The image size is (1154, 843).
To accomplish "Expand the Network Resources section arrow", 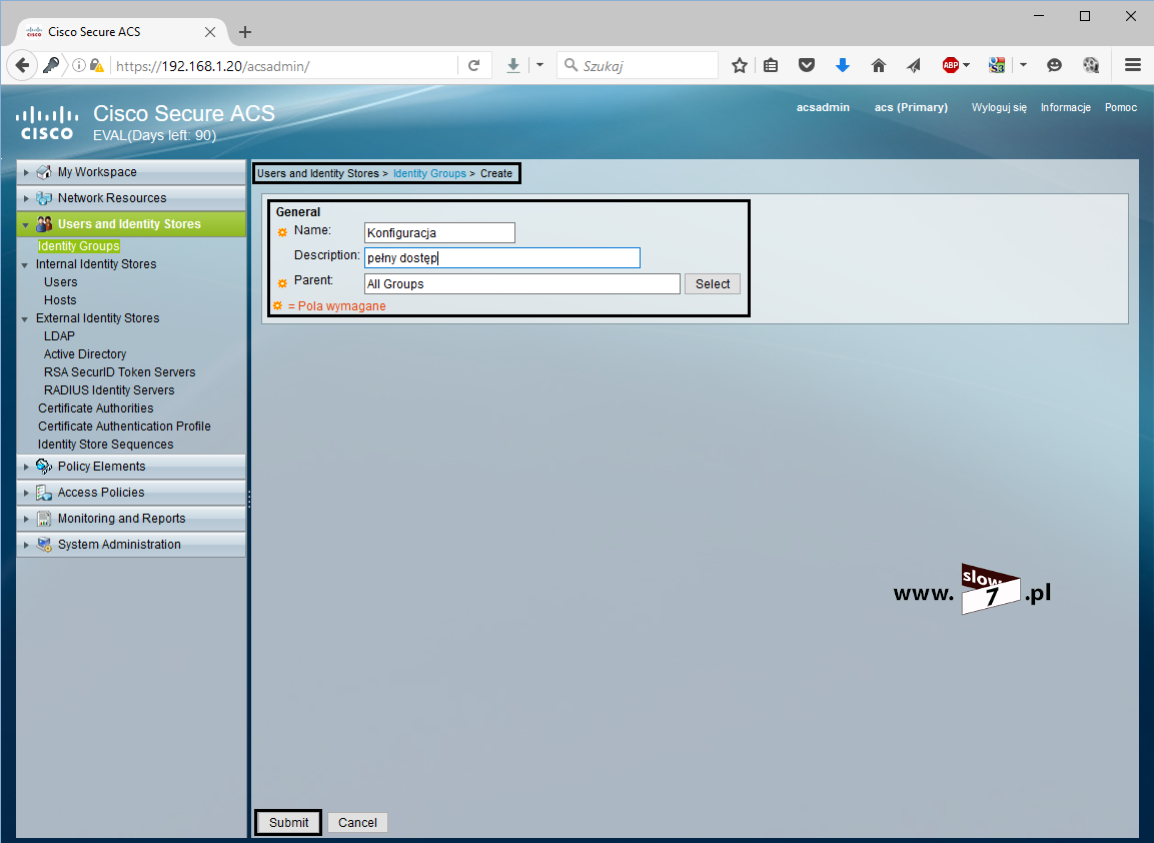I will point(26,198).
